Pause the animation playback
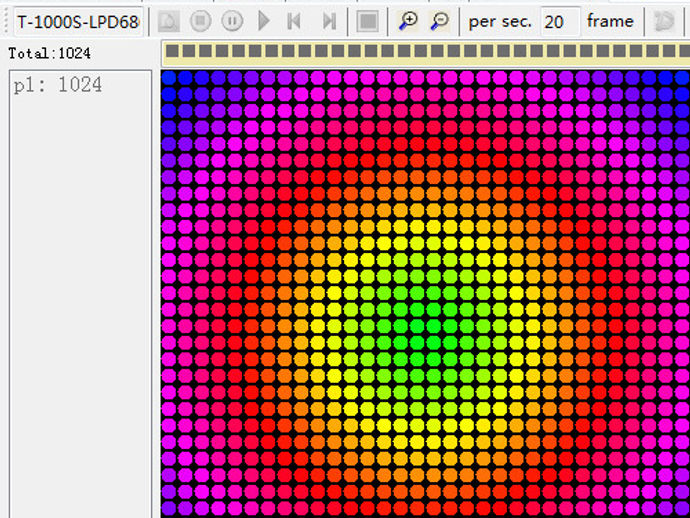This screenshot has width=690, height=518. (x=232, y=21)
